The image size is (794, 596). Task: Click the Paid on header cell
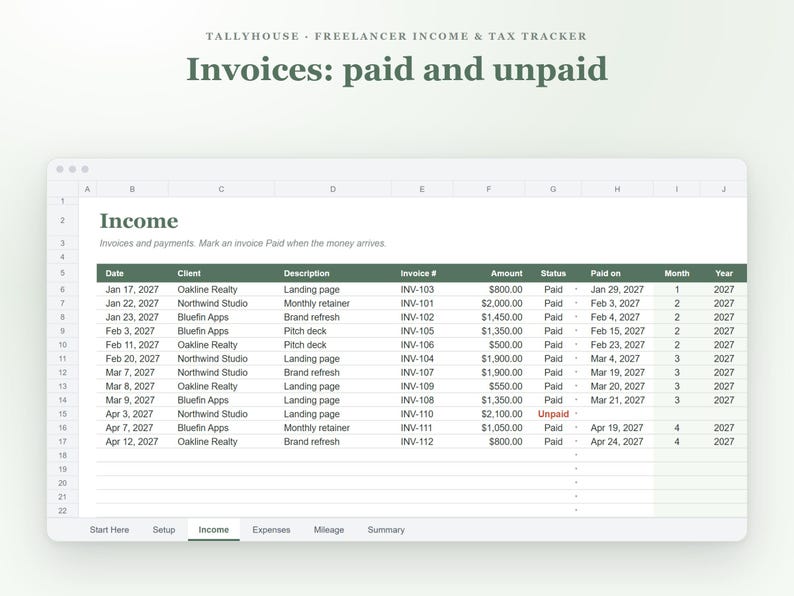[x=617, y=273]
